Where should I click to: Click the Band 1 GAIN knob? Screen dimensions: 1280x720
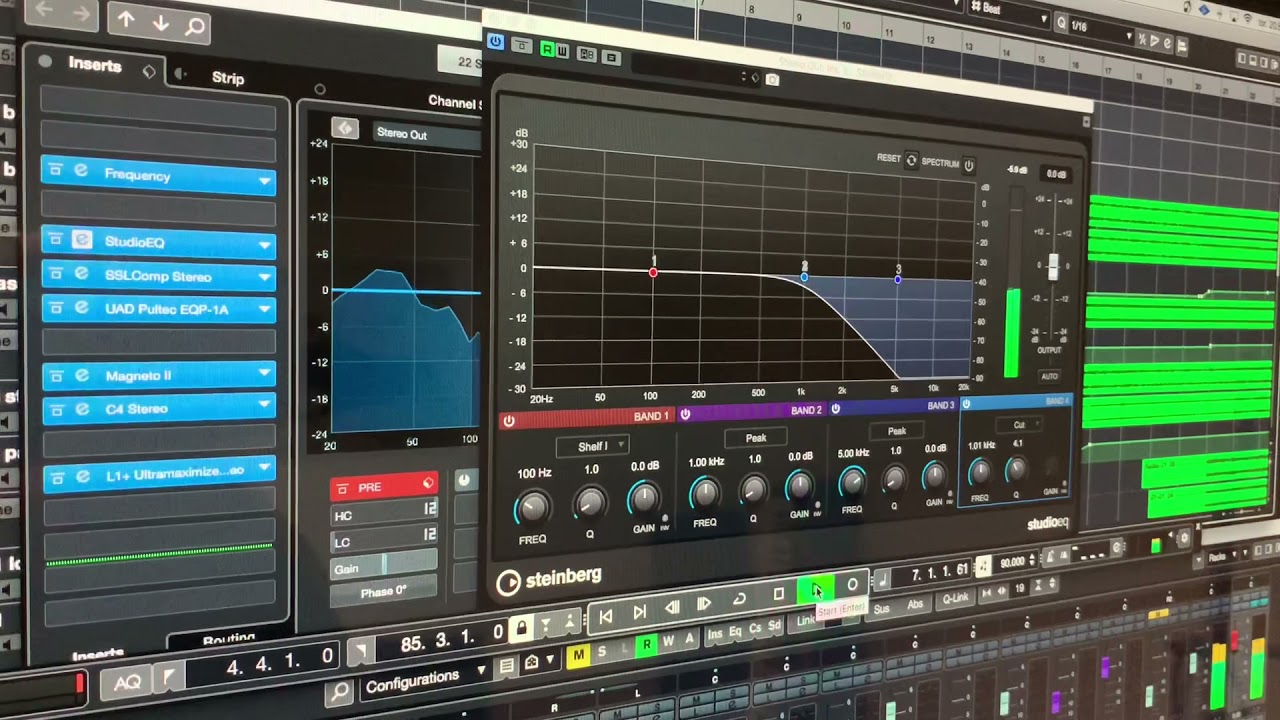pyautogui.click(x=644, y=498)
